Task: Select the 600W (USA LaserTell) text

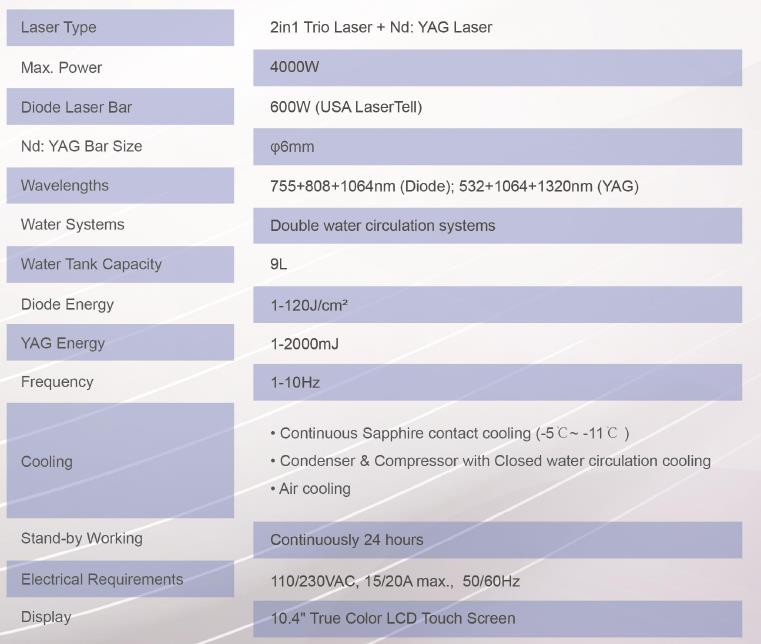Action: pyautogui.click(x=346, y=107)
